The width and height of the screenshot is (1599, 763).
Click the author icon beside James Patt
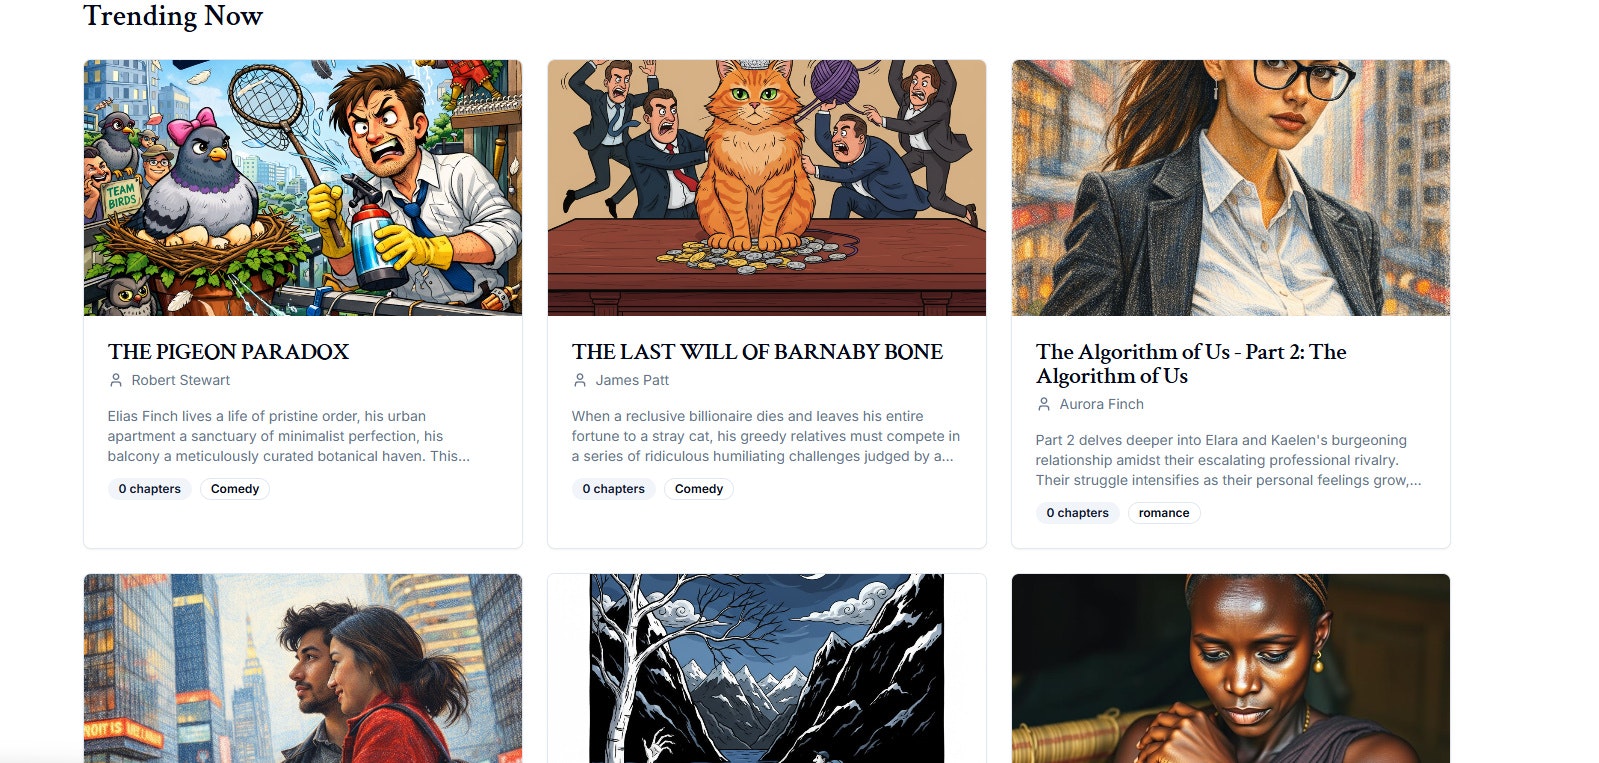pyautogui.click(x=580, y=380)
